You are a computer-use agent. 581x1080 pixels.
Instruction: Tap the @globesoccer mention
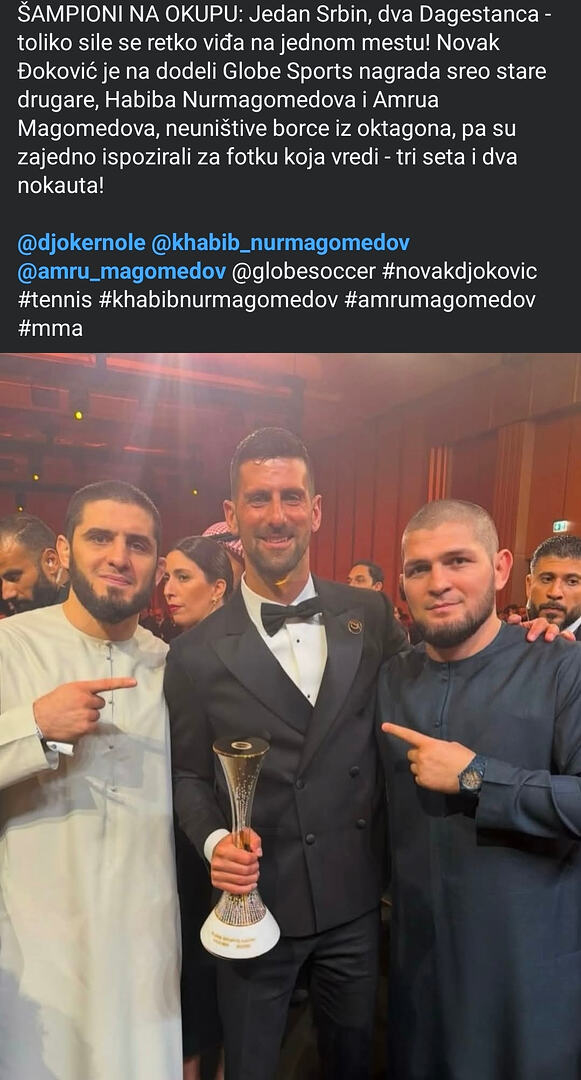tap(304, 272)
